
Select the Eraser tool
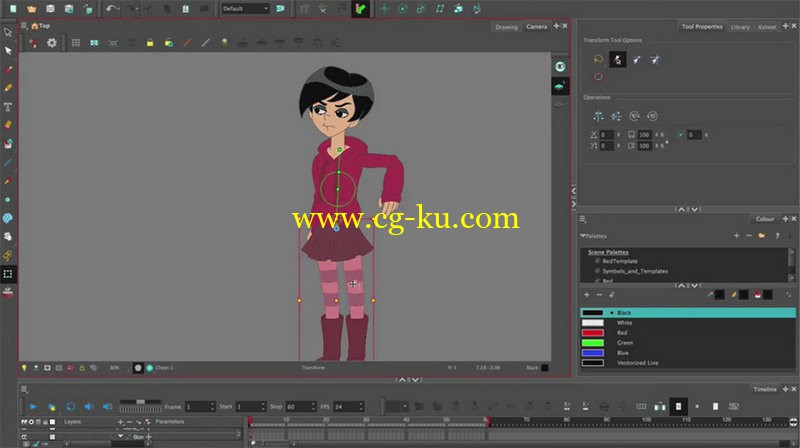[8, 125]
